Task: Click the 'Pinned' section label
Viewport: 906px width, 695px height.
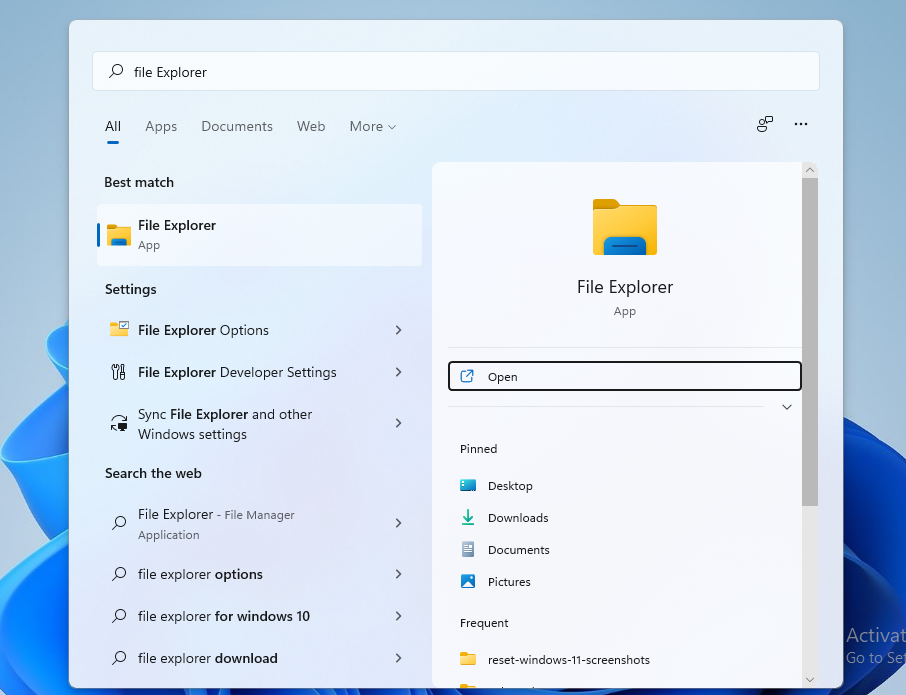Action: pos(478,449)
